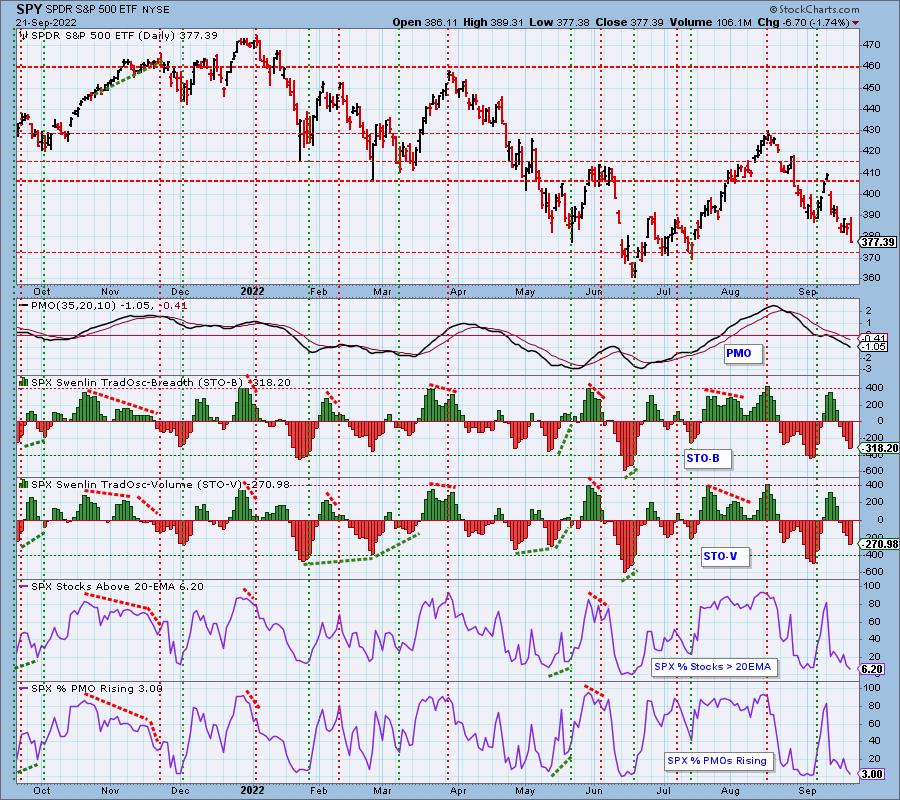The height and width of the screenshot is (800, 900).
Task: Click the Feb label under the price panel
Action: point(319,292)
